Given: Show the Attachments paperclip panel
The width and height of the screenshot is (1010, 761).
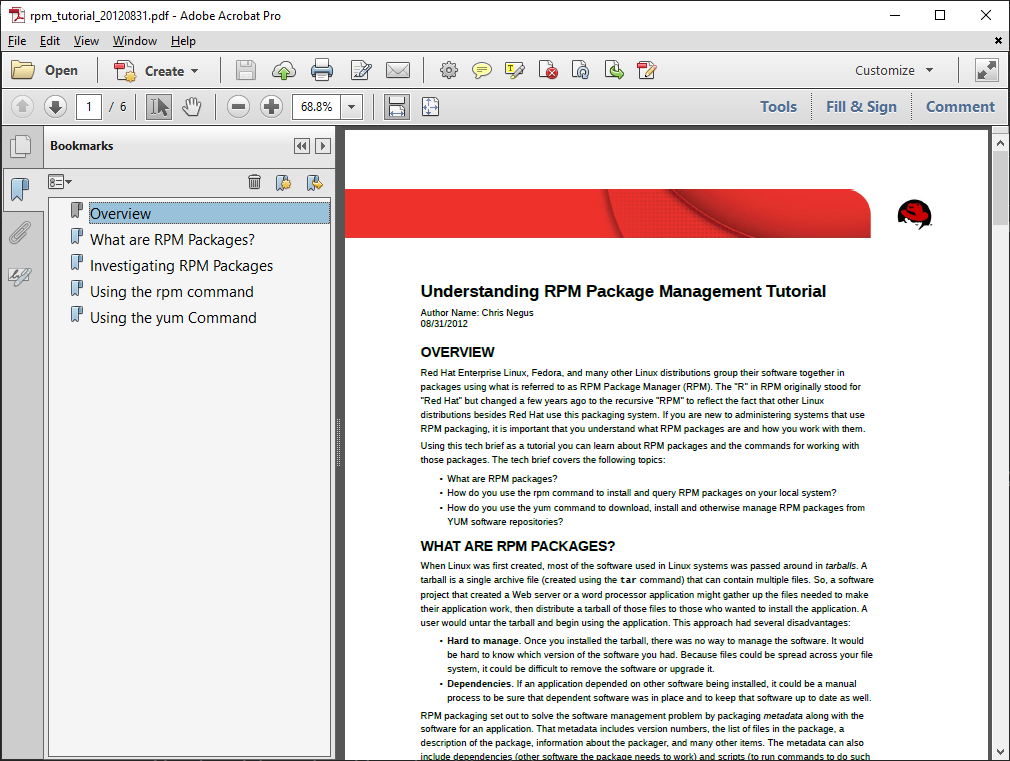Looking at the screenshot, I should click(x=21, y=233).
